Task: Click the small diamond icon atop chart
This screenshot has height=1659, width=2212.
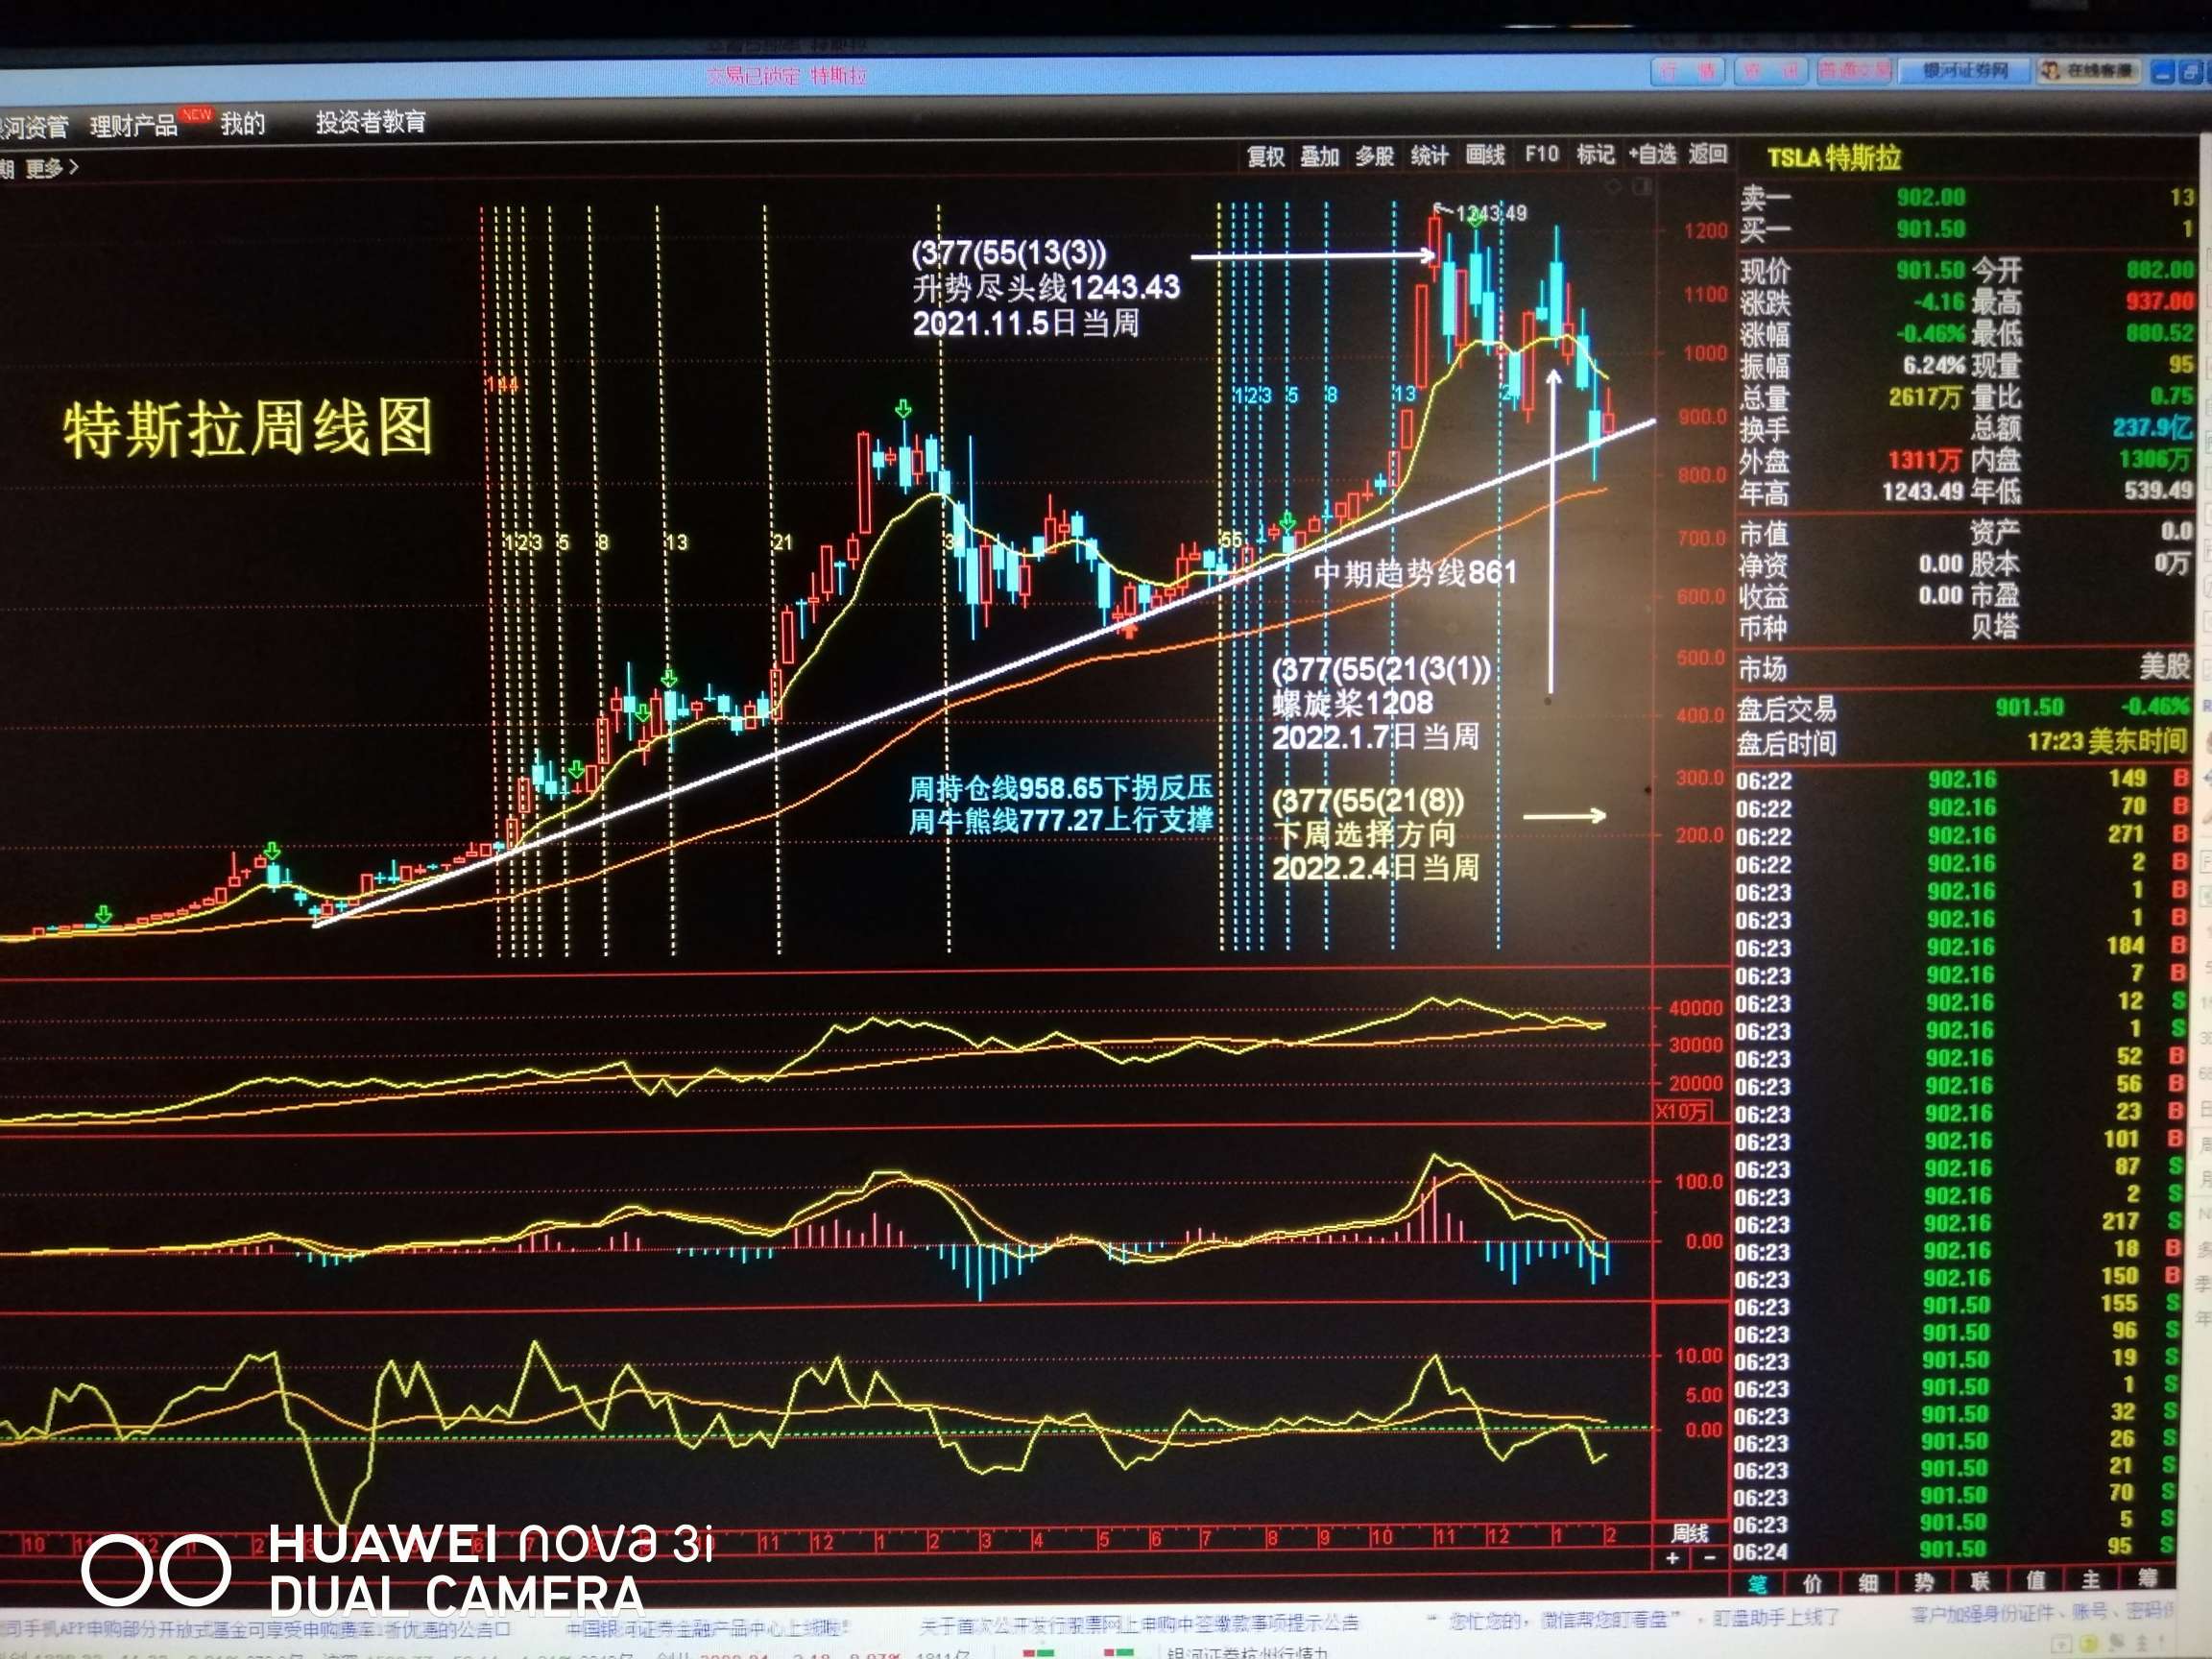Action: click(x=1612, y=188)
